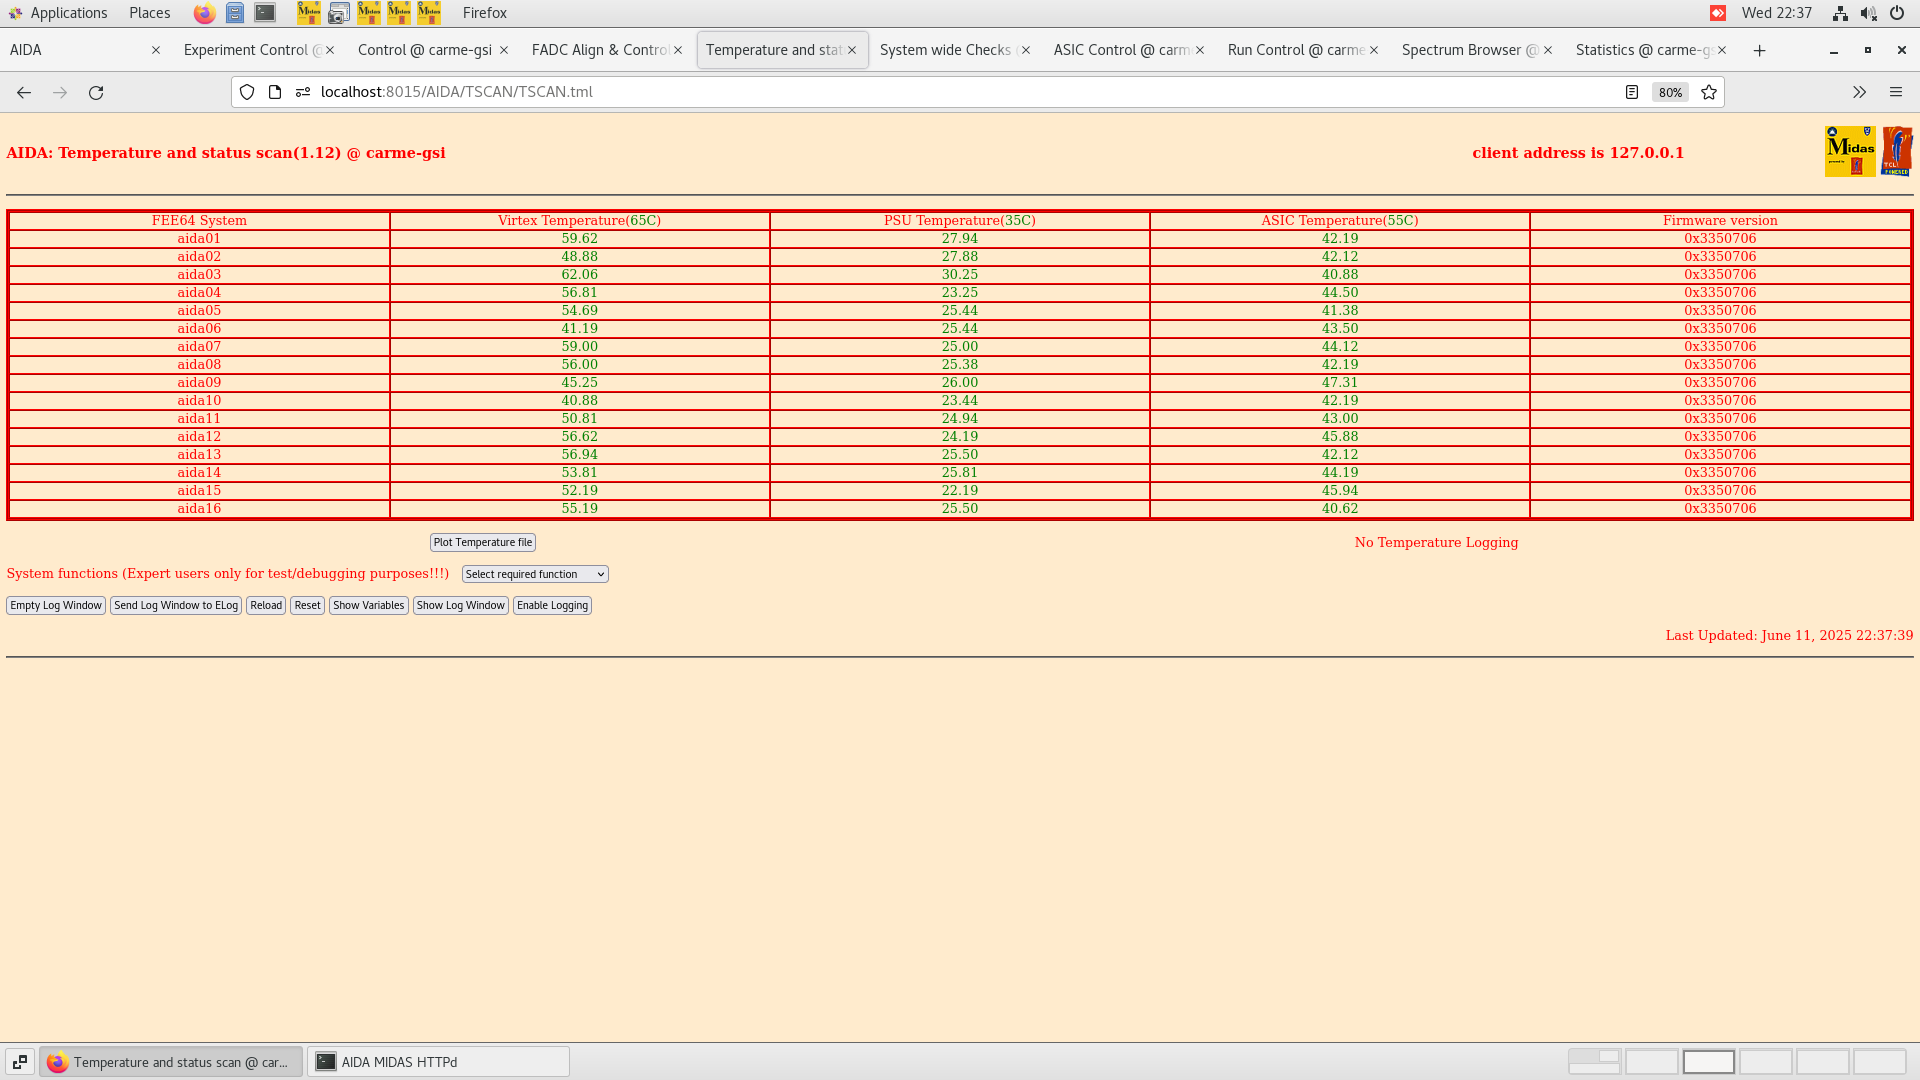Click the URL address bar field

click(900, 92)
